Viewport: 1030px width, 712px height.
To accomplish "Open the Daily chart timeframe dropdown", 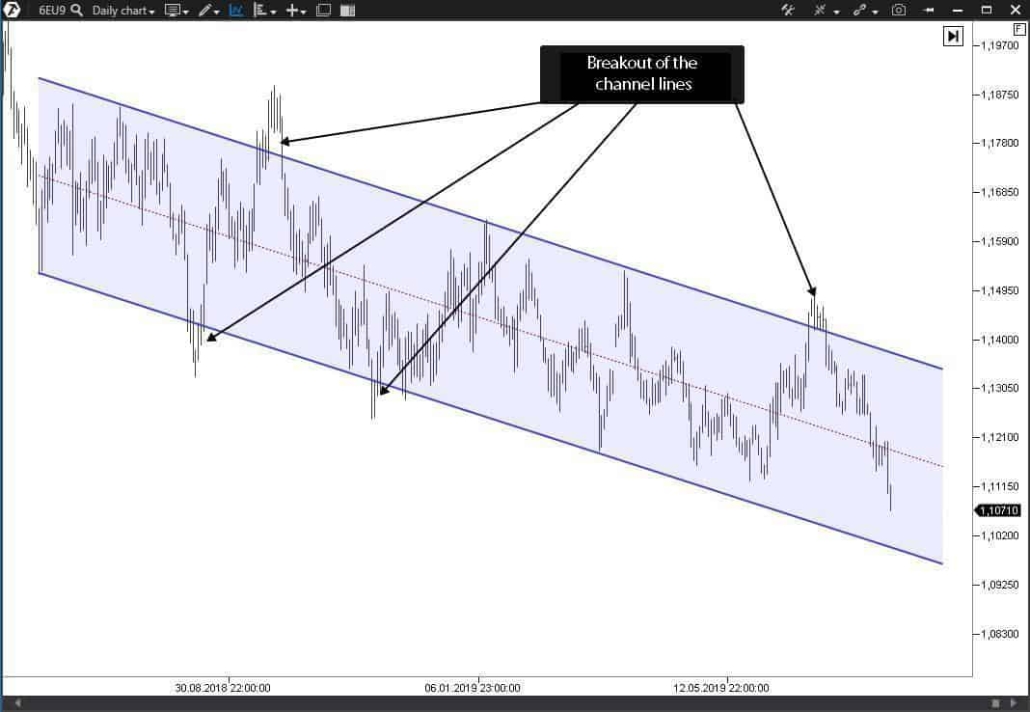I will pos(123,10).
